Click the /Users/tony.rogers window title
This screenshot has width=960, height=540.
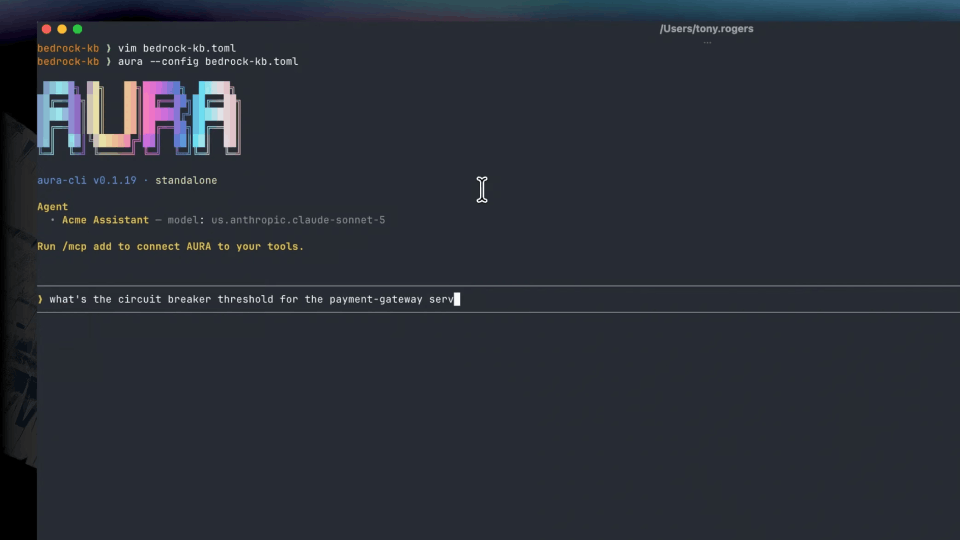707,29
